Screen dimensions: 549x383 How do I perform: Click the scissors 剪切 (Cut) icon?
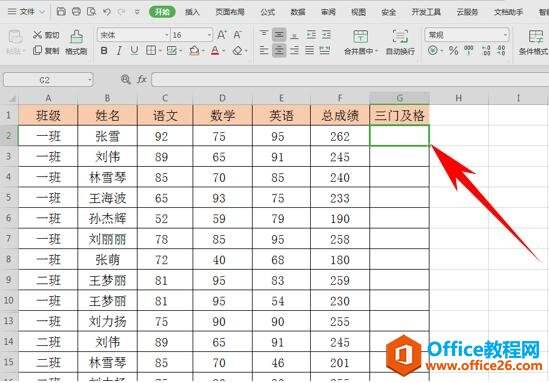37,35
